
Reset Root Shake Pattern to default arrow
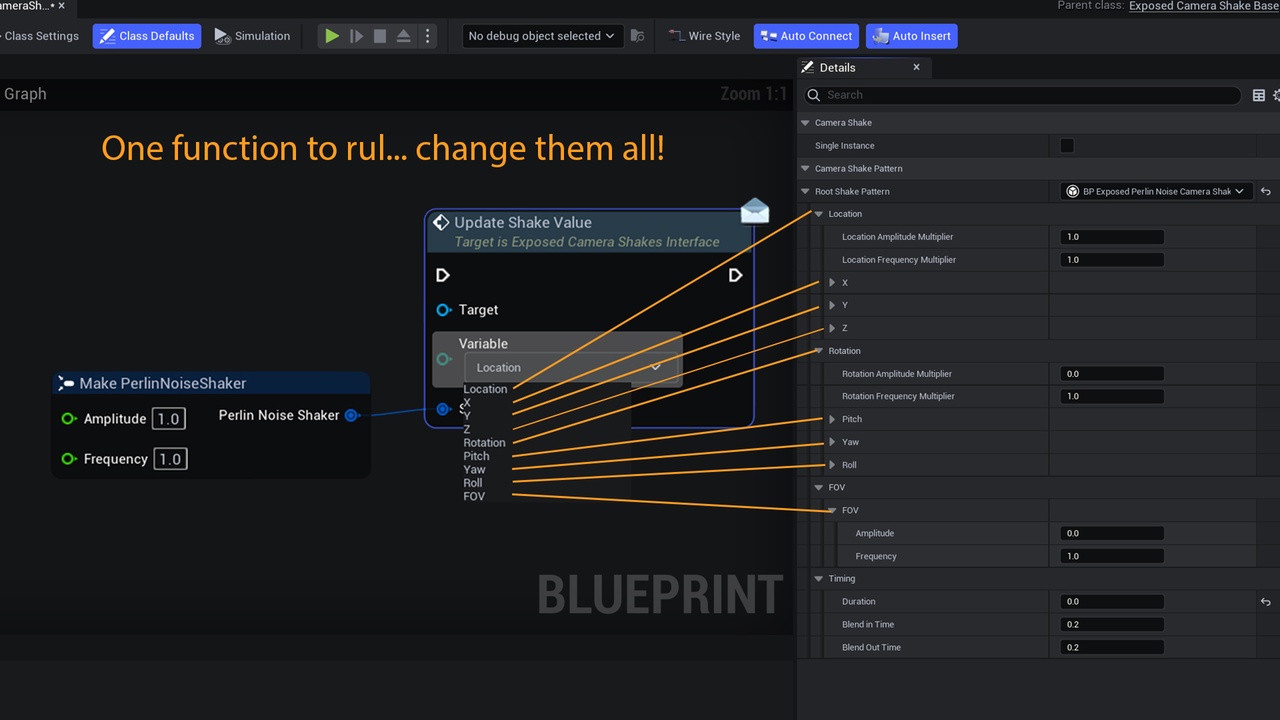(x=1266, y=191)
